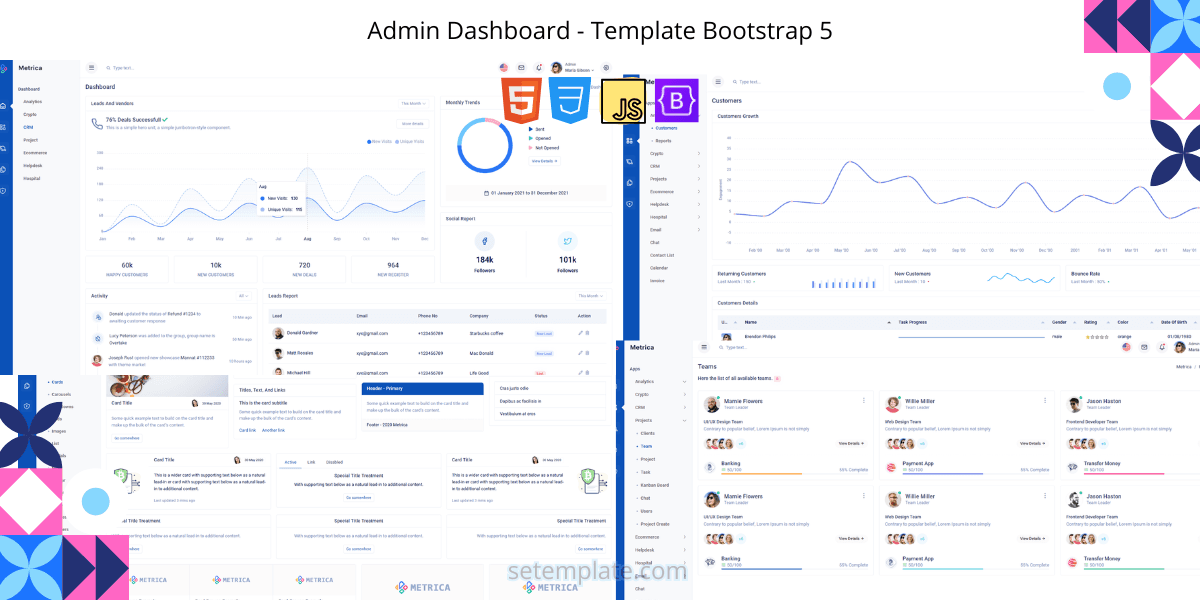Toggle Not Opened in Monthly Trends legend
The image size is (1200, 600).
(x=547, y=147)
